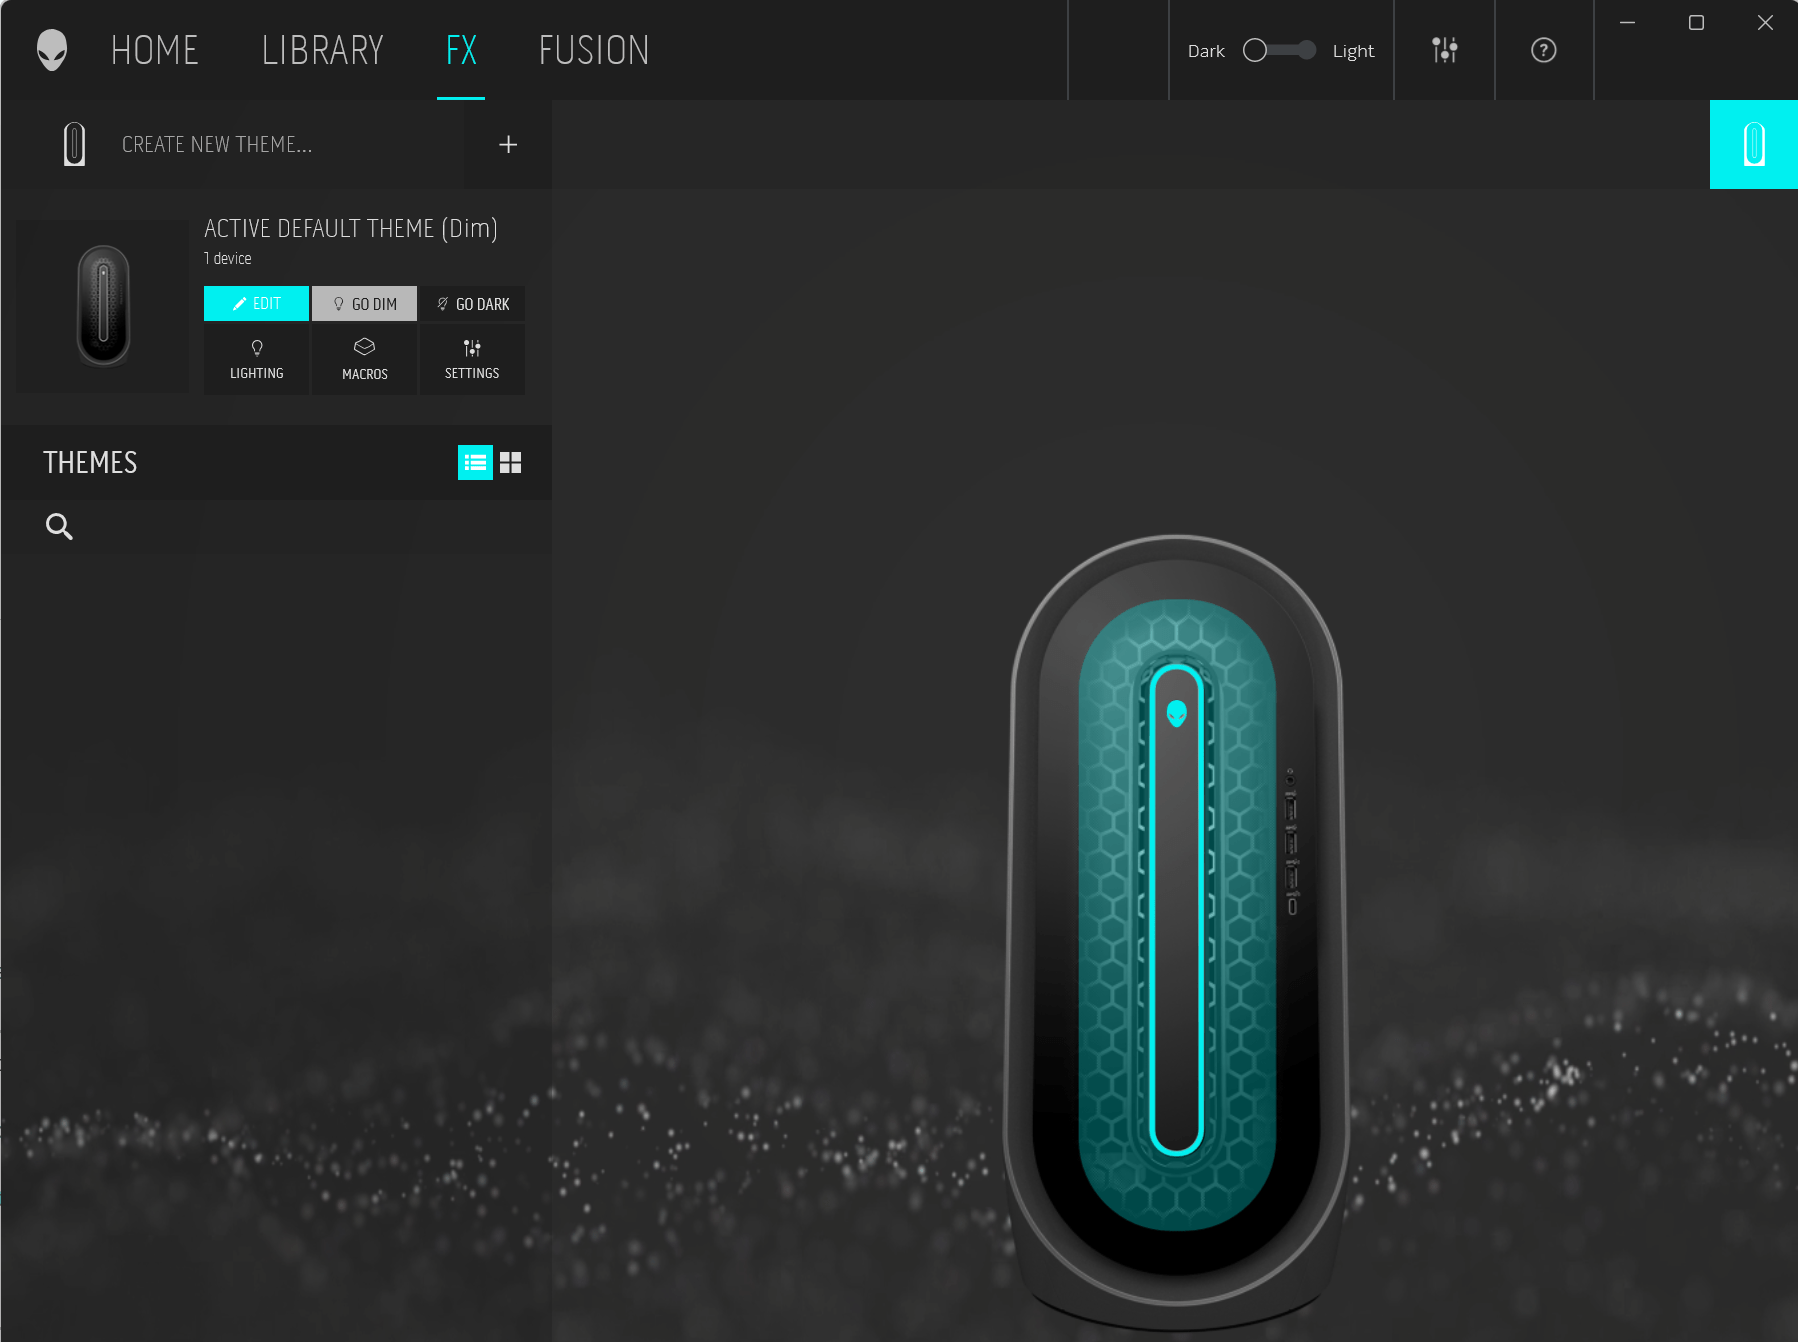Toggle the Go Dim button
The height and width of the screenshot is (1342, 1798).
point(364,304)
